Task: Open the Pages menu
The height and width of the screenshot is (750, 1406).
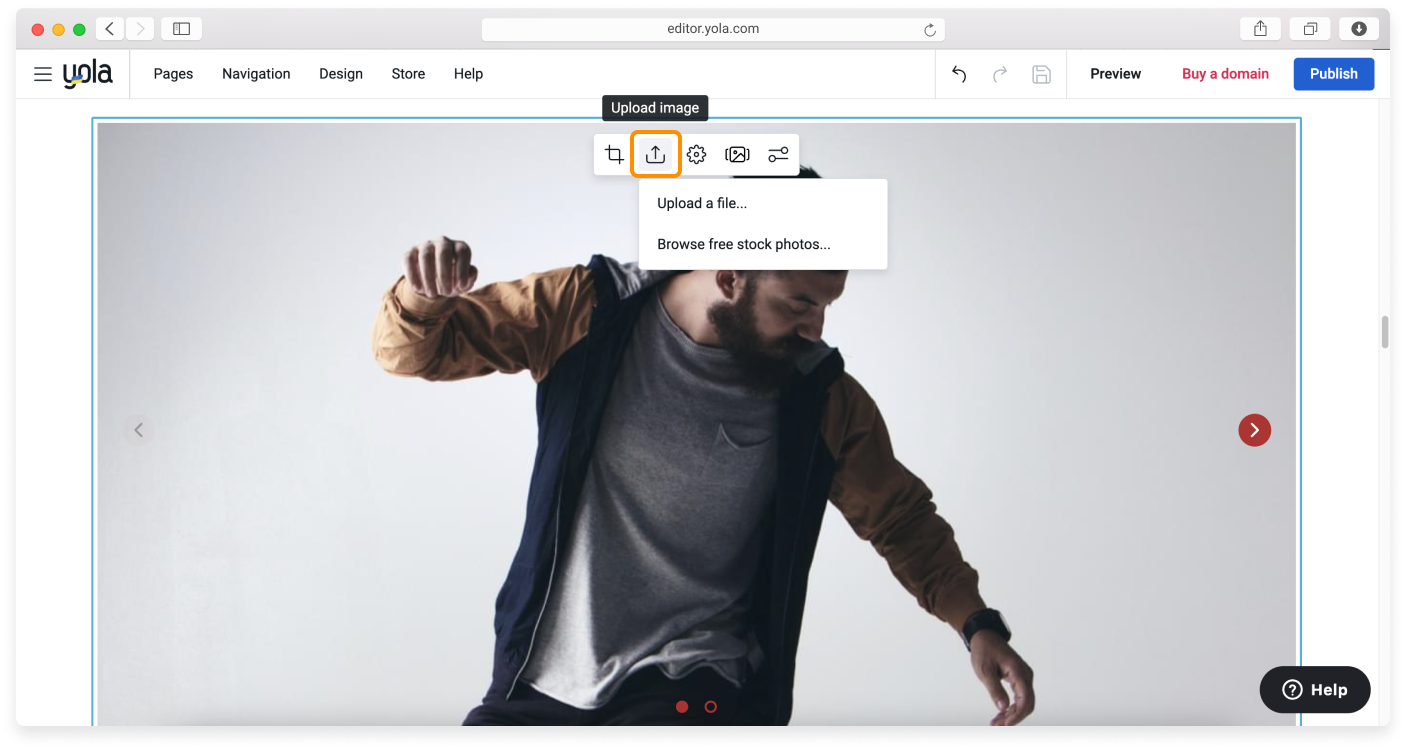Action: (x=173, y=74)
